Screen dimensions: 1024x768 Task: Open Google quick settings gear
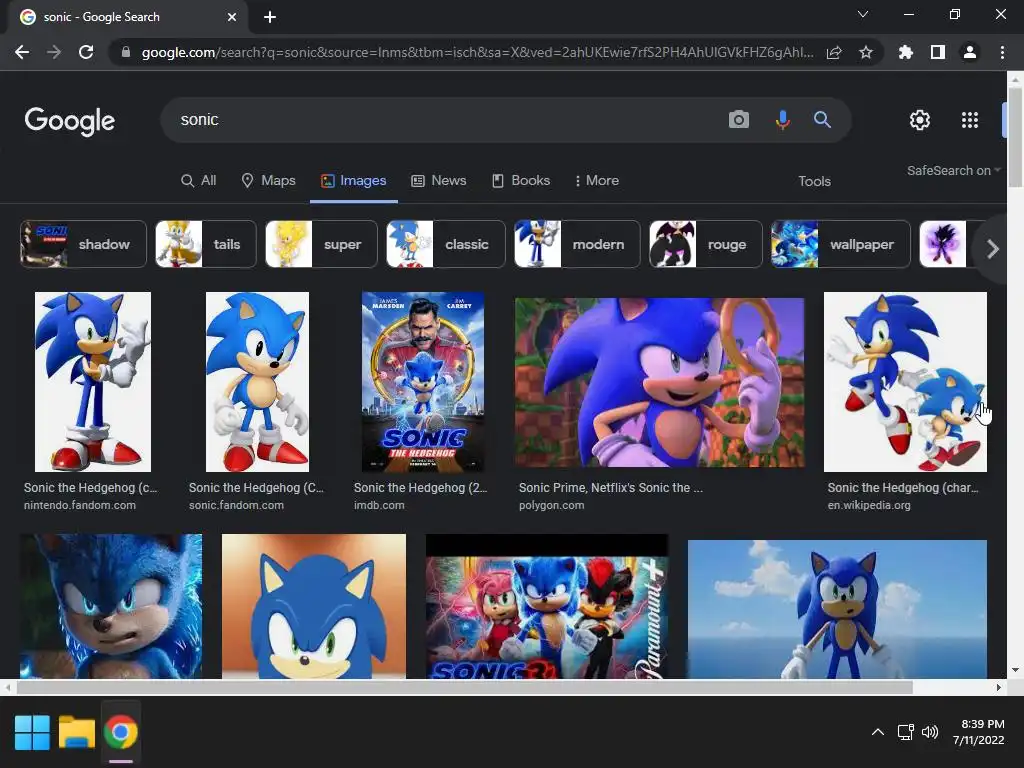pos(920,120)
